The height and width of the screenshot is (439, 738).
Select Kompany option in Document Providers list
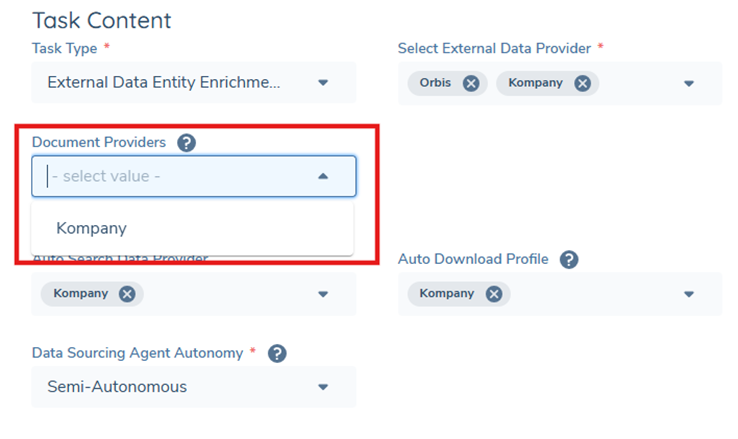tap(92, 228)
